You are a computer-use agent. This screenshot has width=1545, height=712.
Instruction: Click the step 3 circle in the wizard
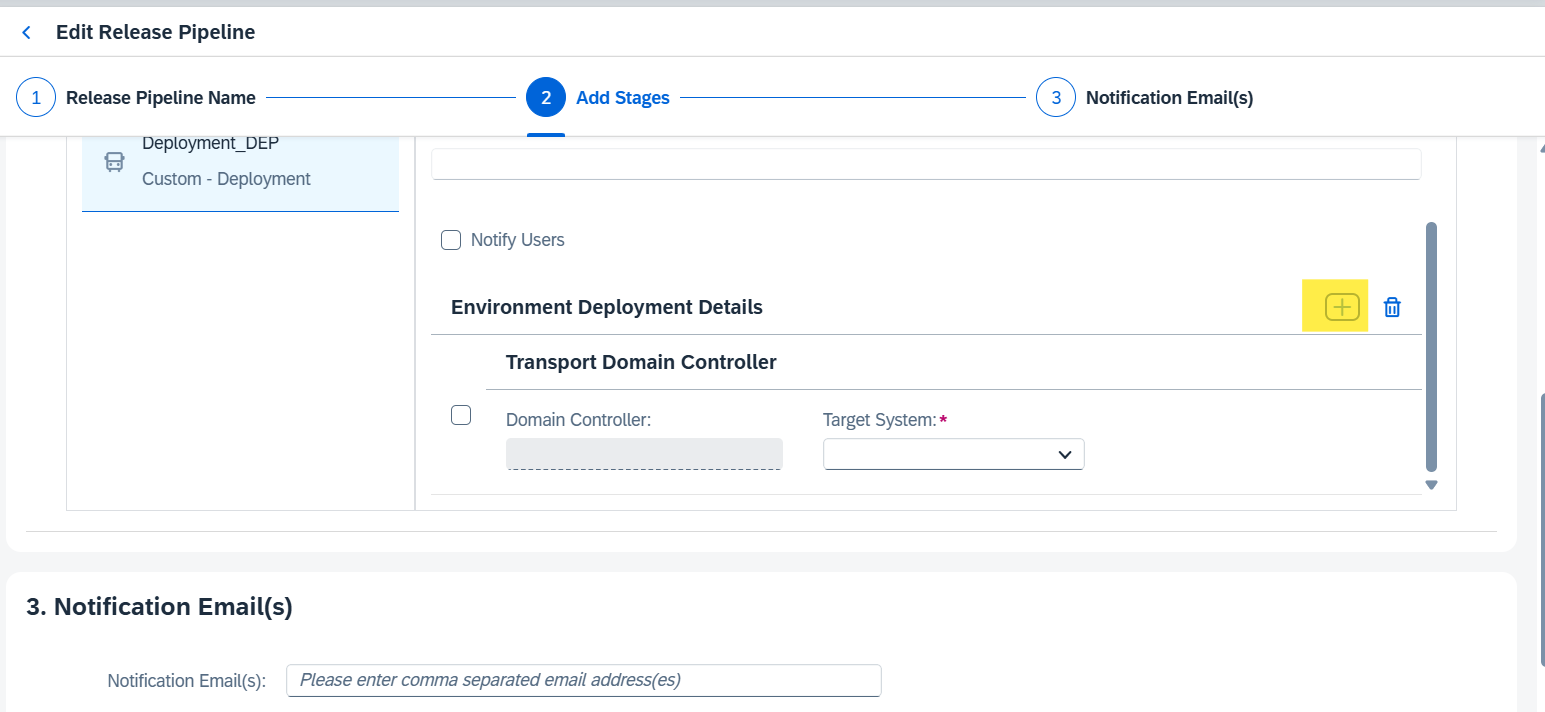pos(1056,98)
